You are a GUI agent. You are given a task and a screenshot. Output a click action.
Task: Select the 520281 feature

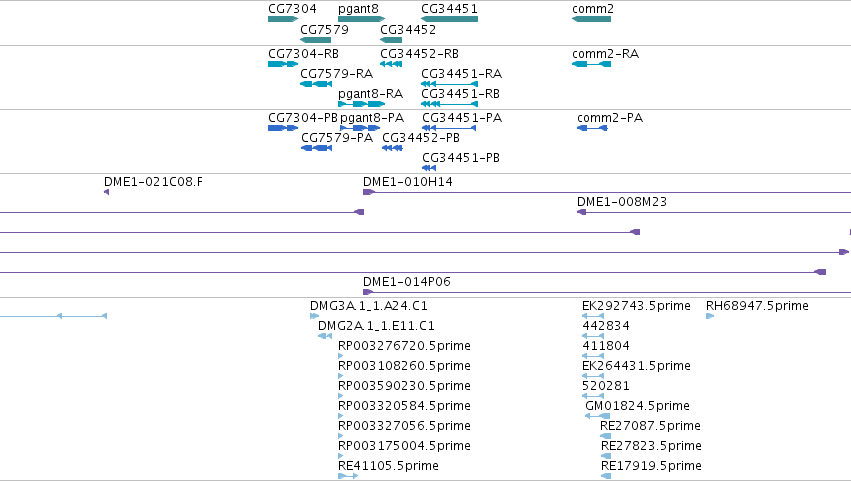coord(593,396)
